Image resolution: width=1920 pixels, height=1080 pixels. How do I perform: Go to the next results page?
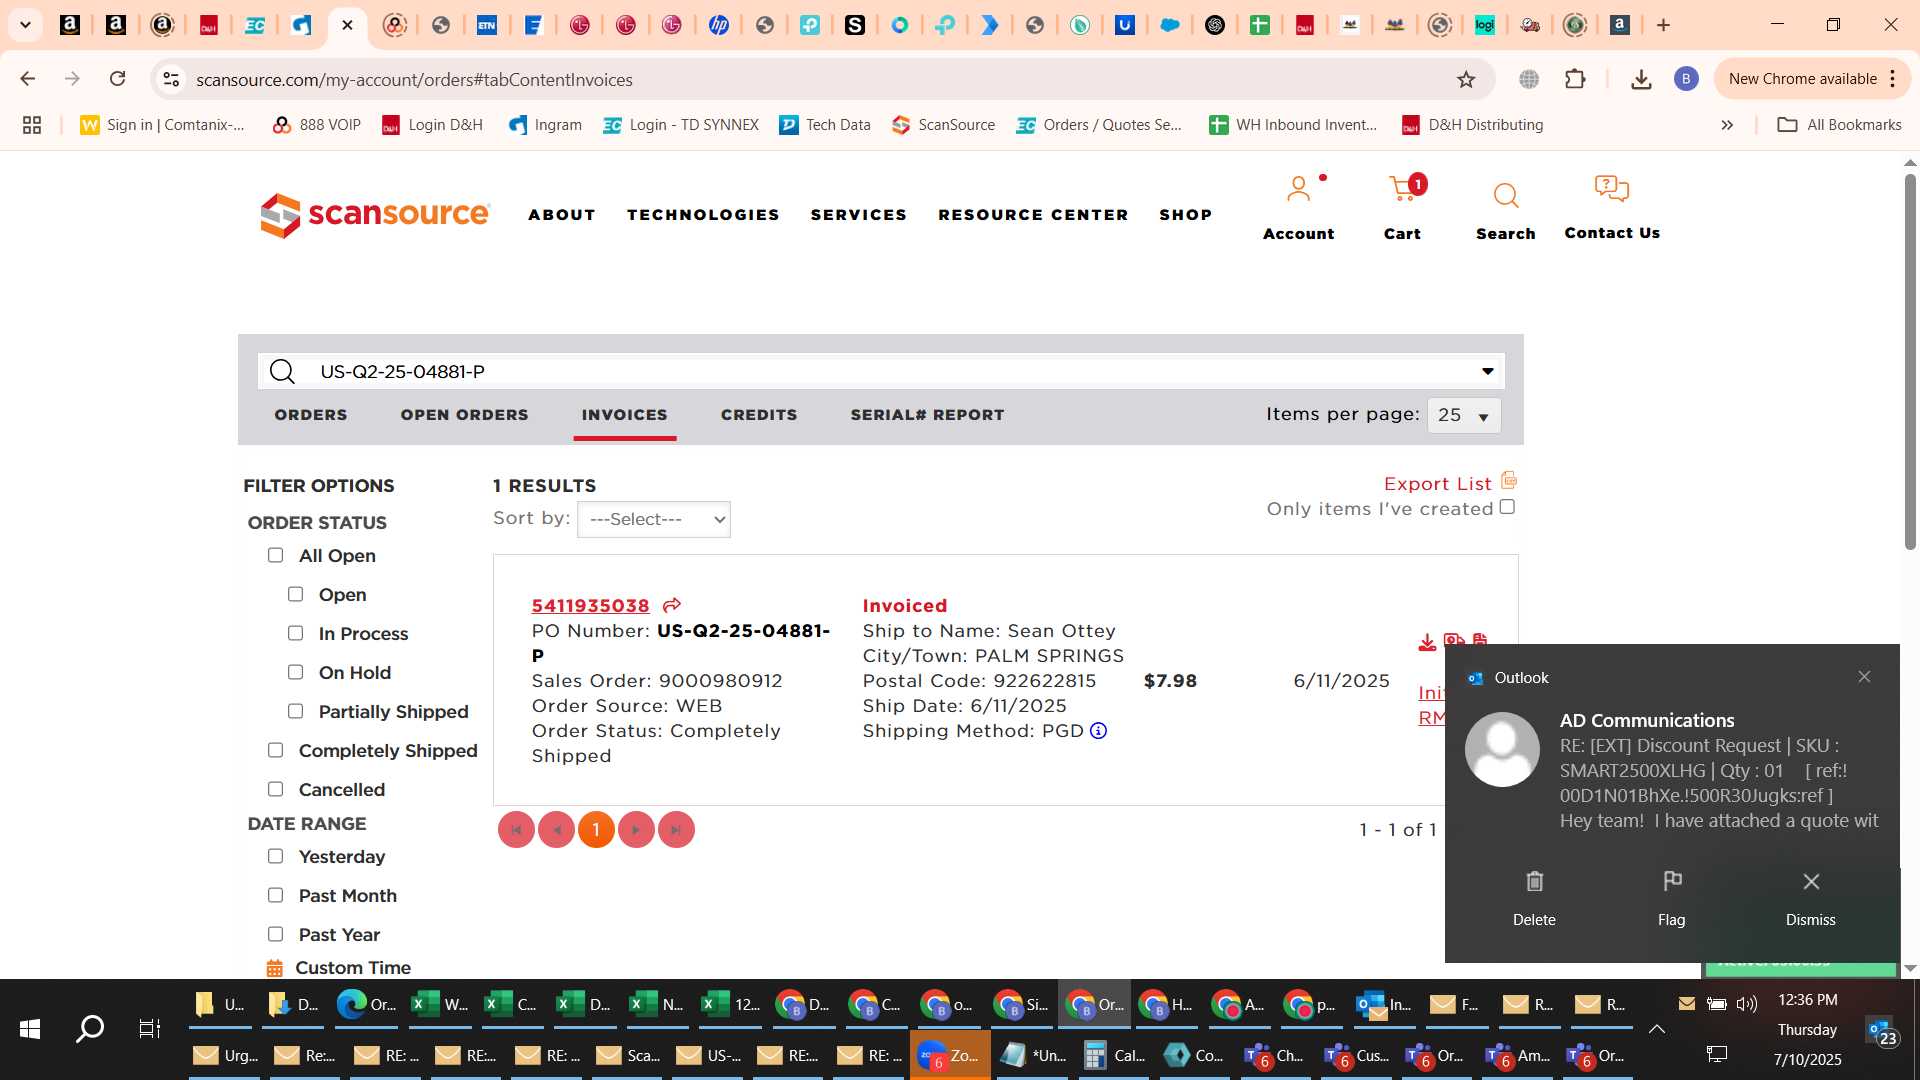[636, 830]
